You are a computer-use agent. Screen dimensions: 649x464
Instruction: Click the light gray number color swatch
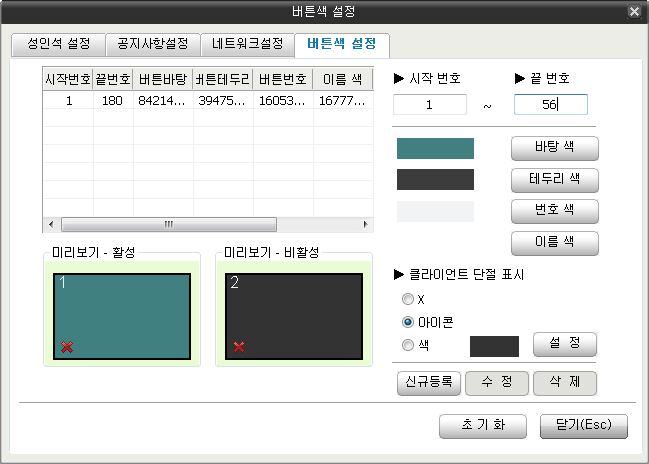pyautogui.click(x=435, y=211)
